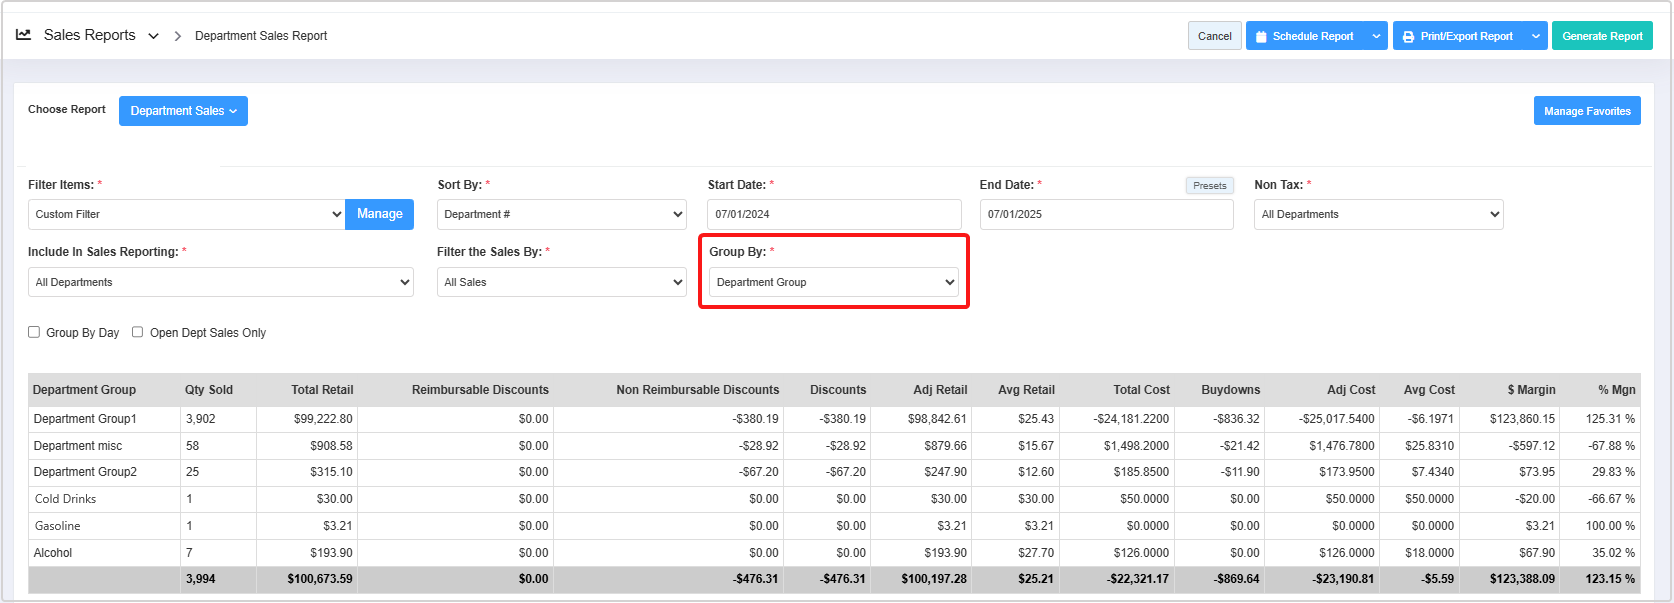Expand the Print/Export Report arrow menu
Screen dimensions: 1674x603
[1536, 36]
